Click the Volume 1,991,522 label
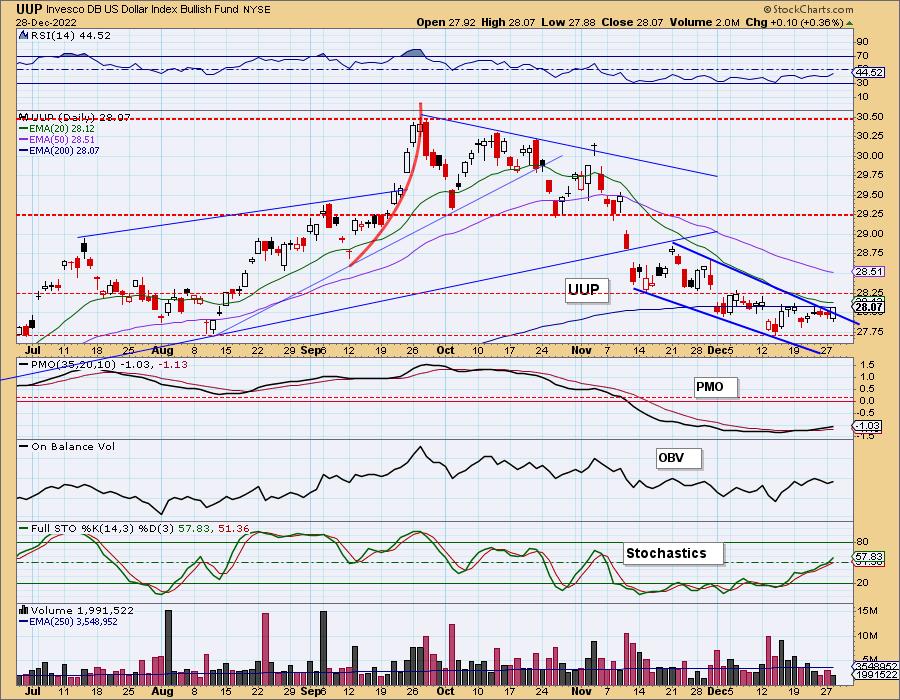 [82, 610]
